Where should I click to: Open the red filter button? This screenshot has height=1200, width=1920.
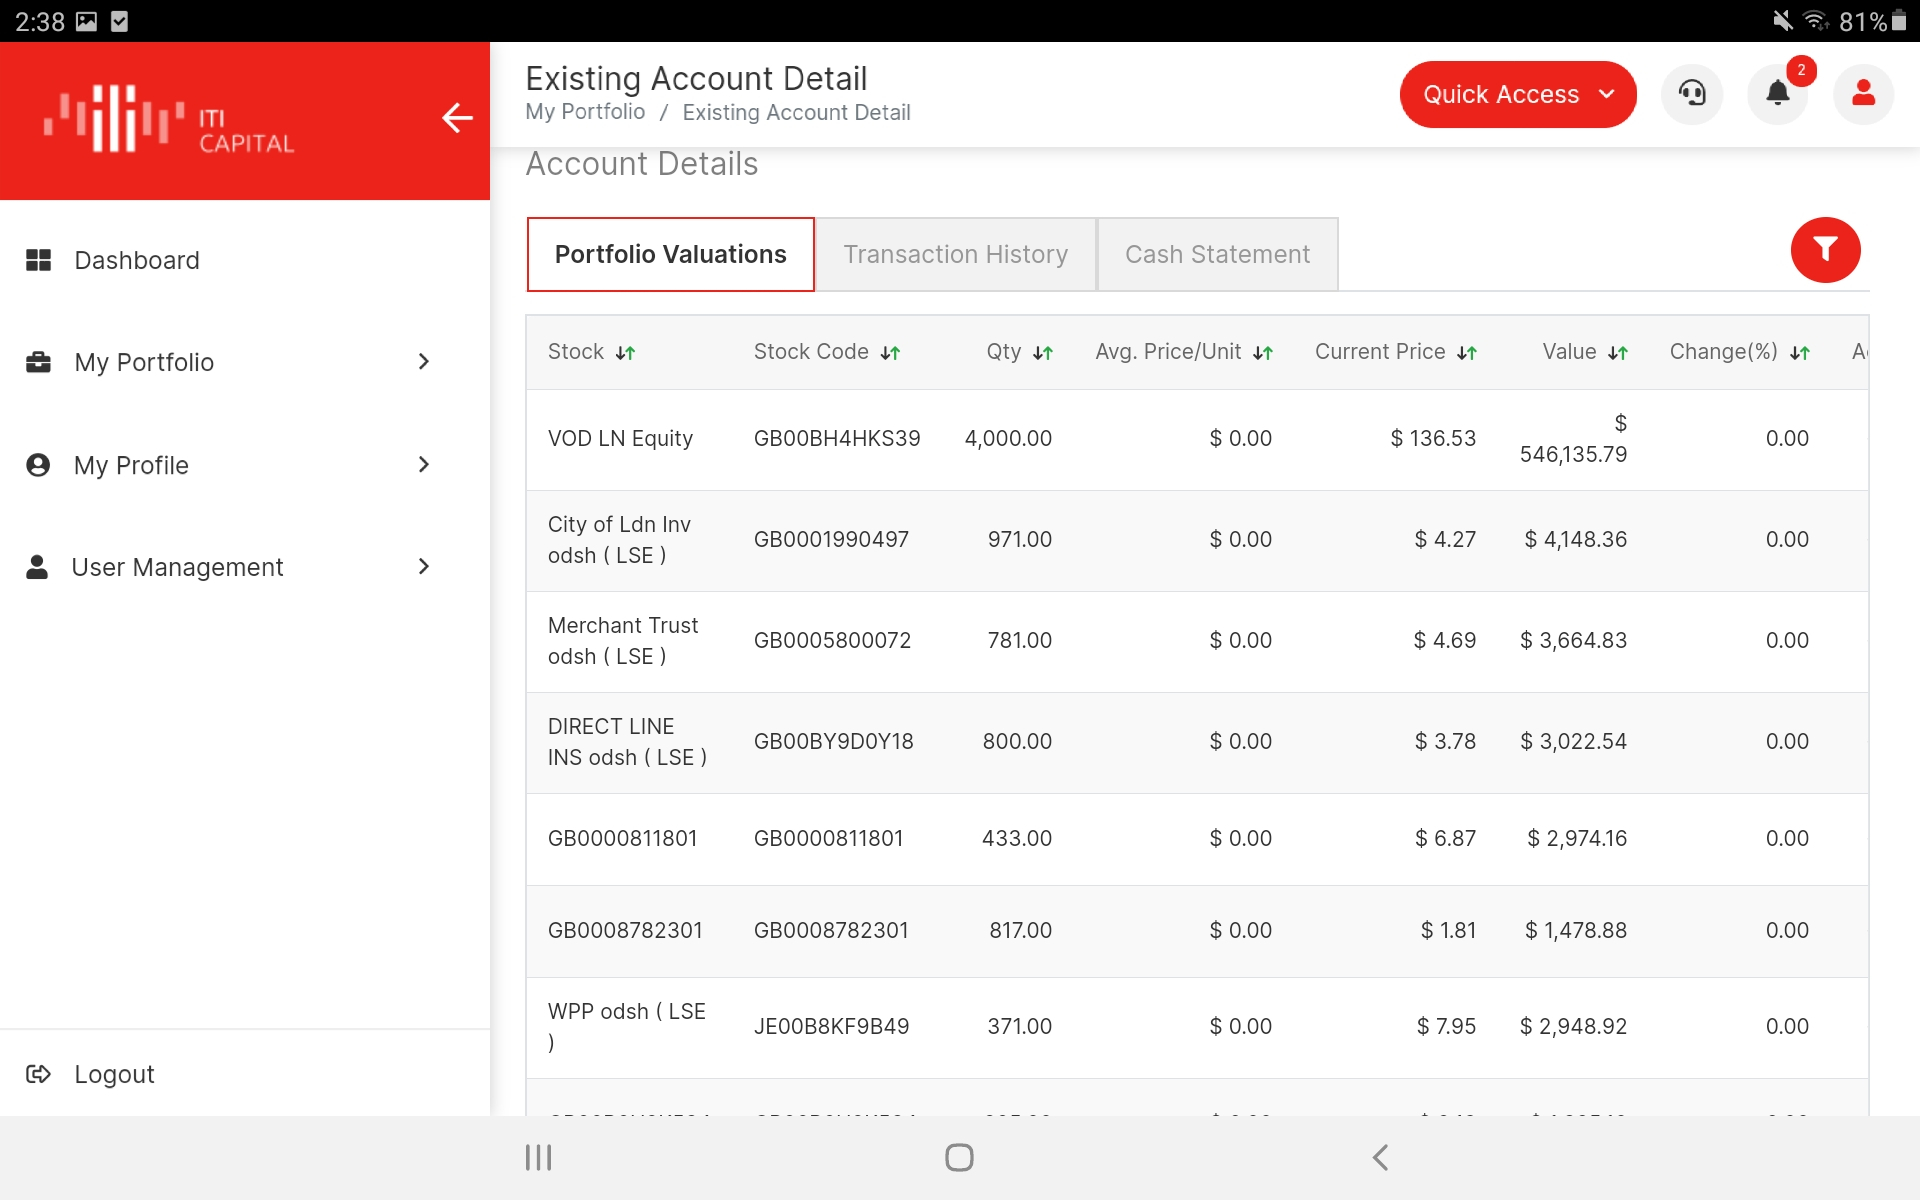1825,250
